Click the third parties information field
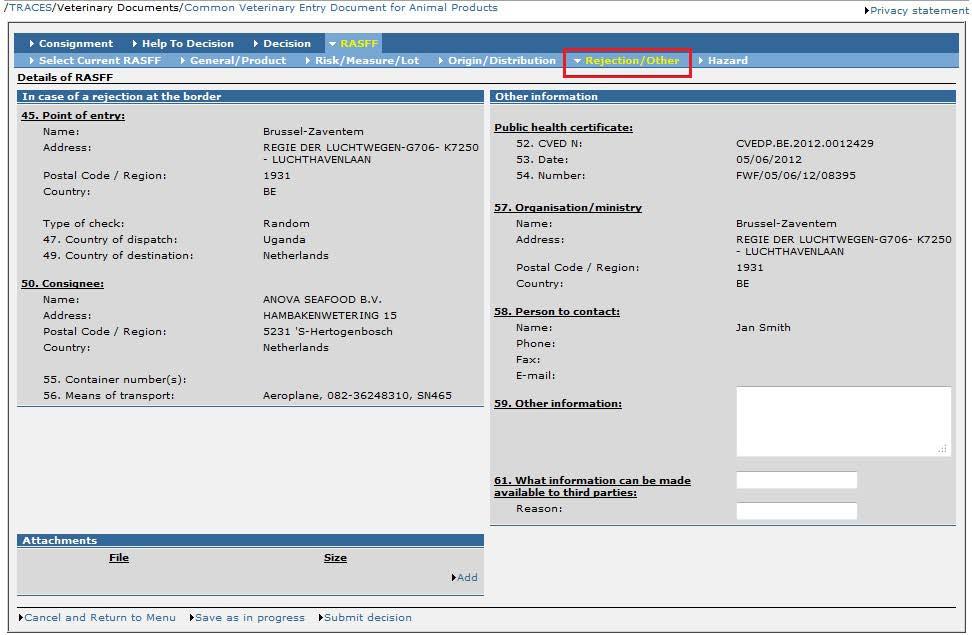 [797, 480]
